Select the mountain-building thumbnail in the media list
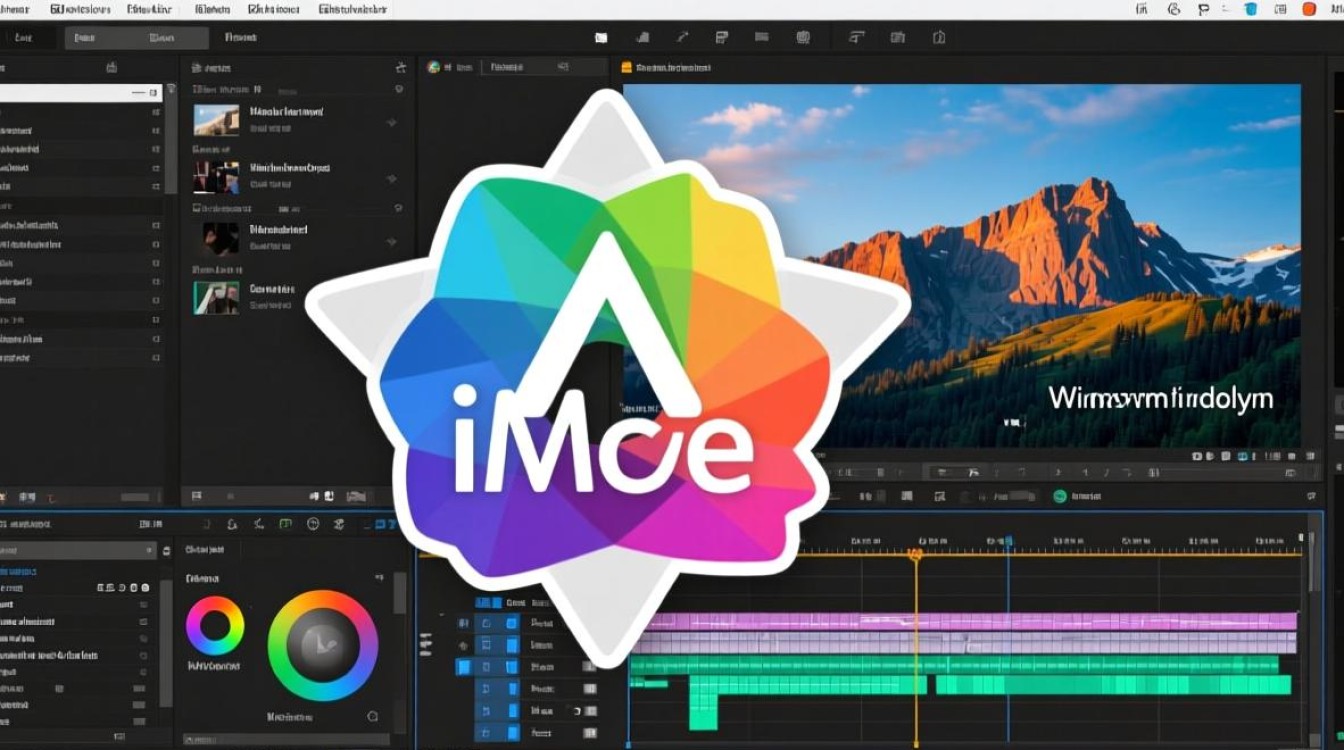The width and height of the screenshot is (1344, 750). [216, 120]
